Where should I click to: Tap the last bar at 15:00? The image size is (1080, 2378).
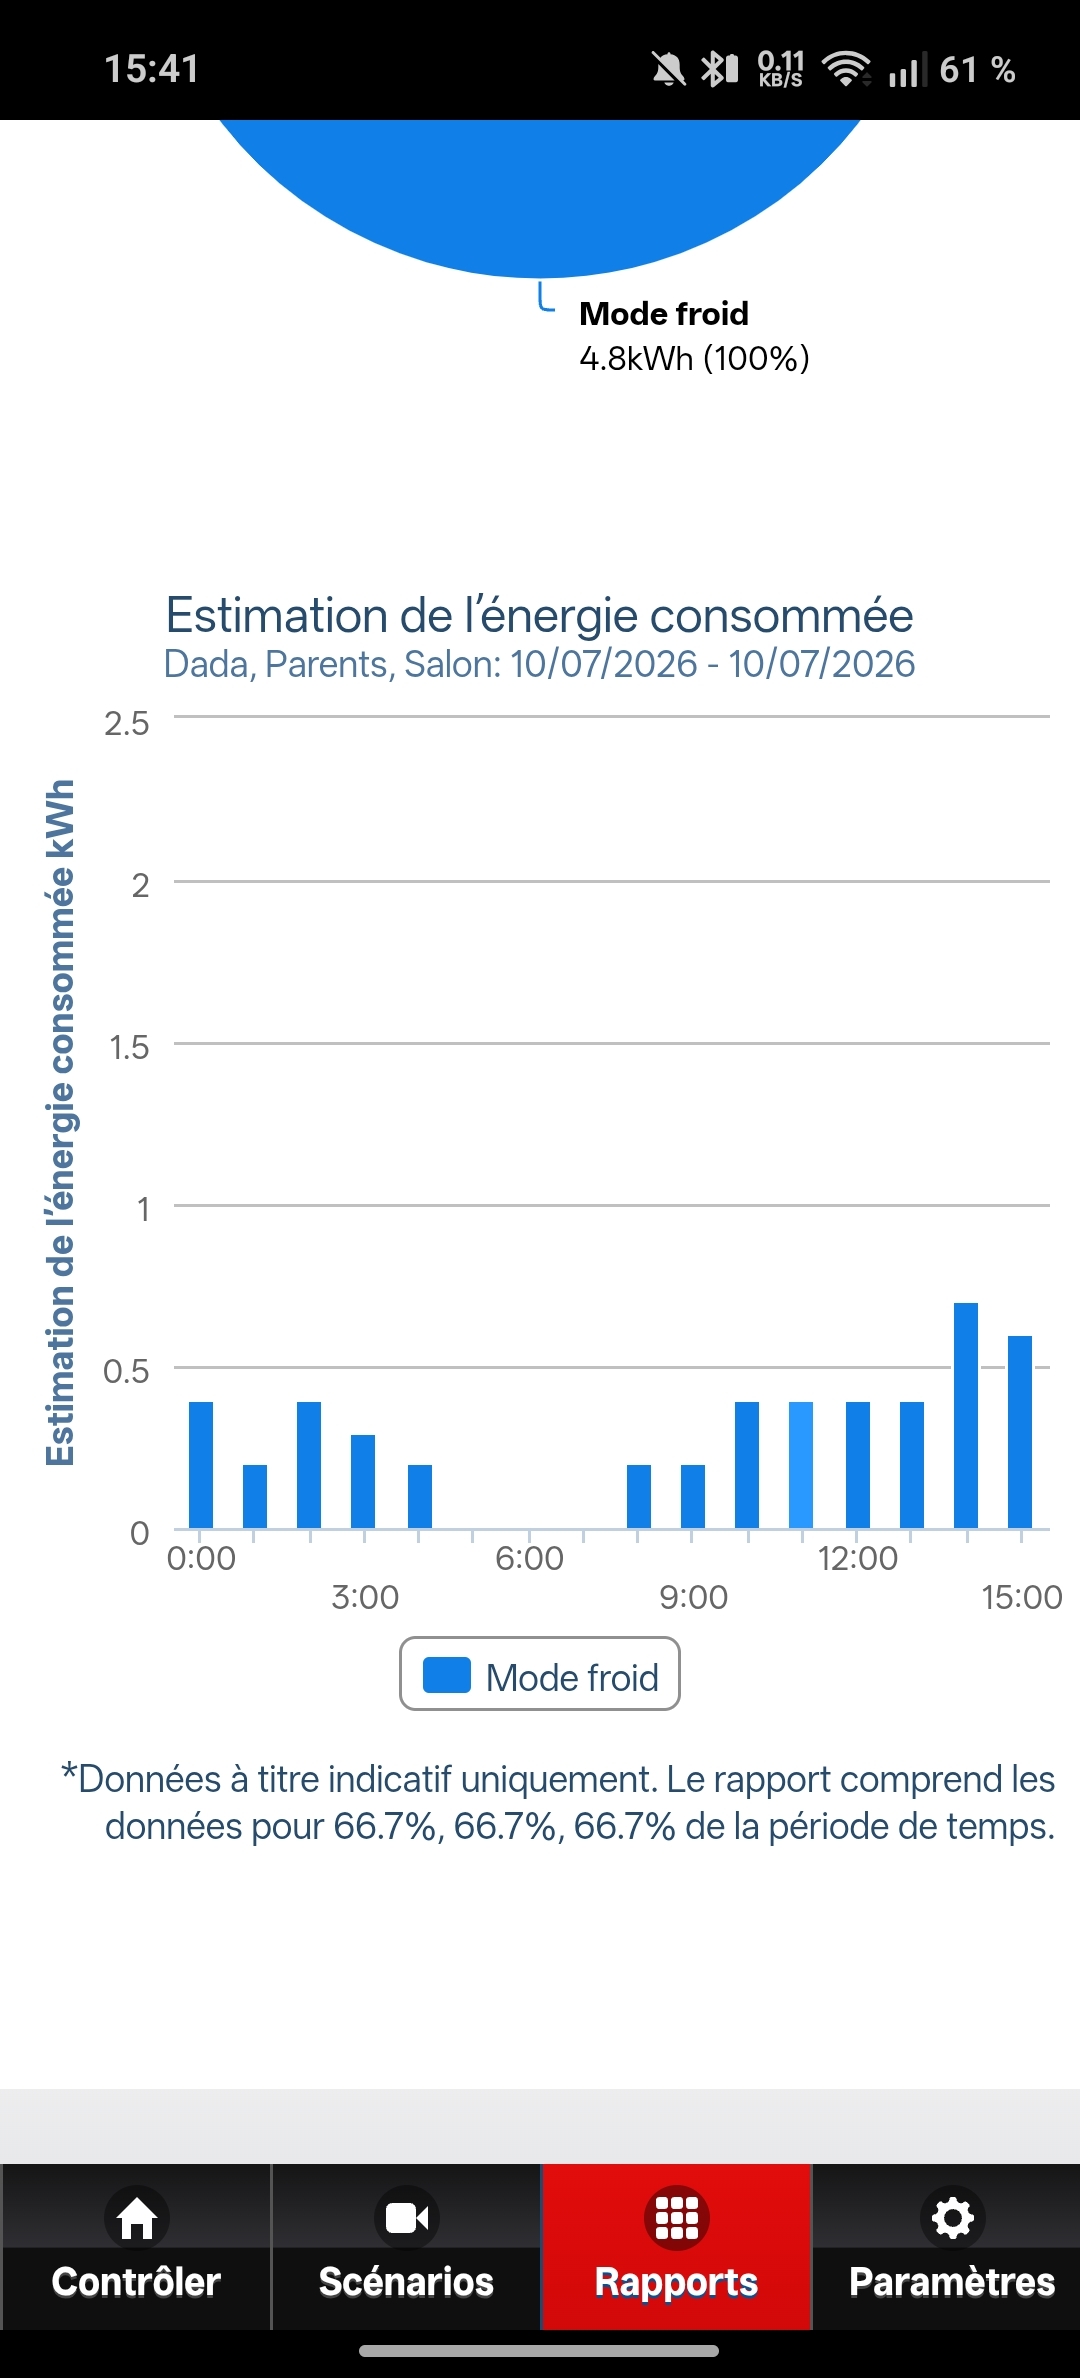(x=1020, y=1432)
